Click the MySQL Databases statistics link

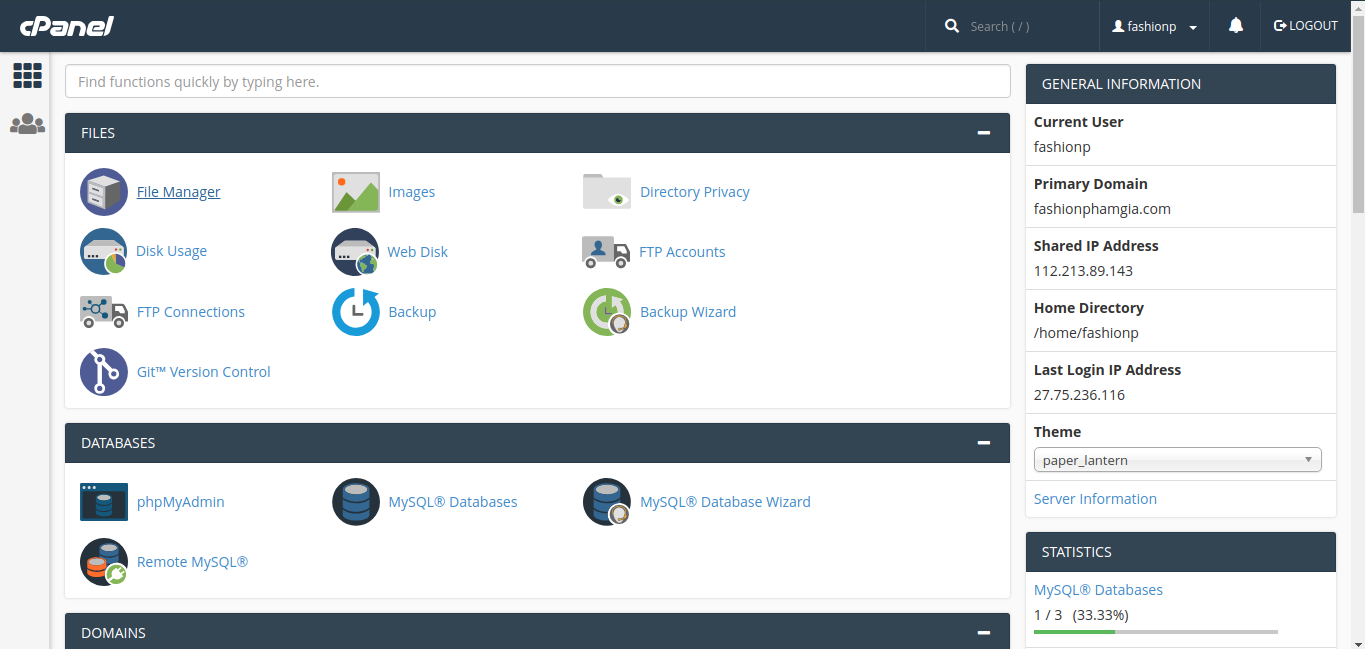1098,590
